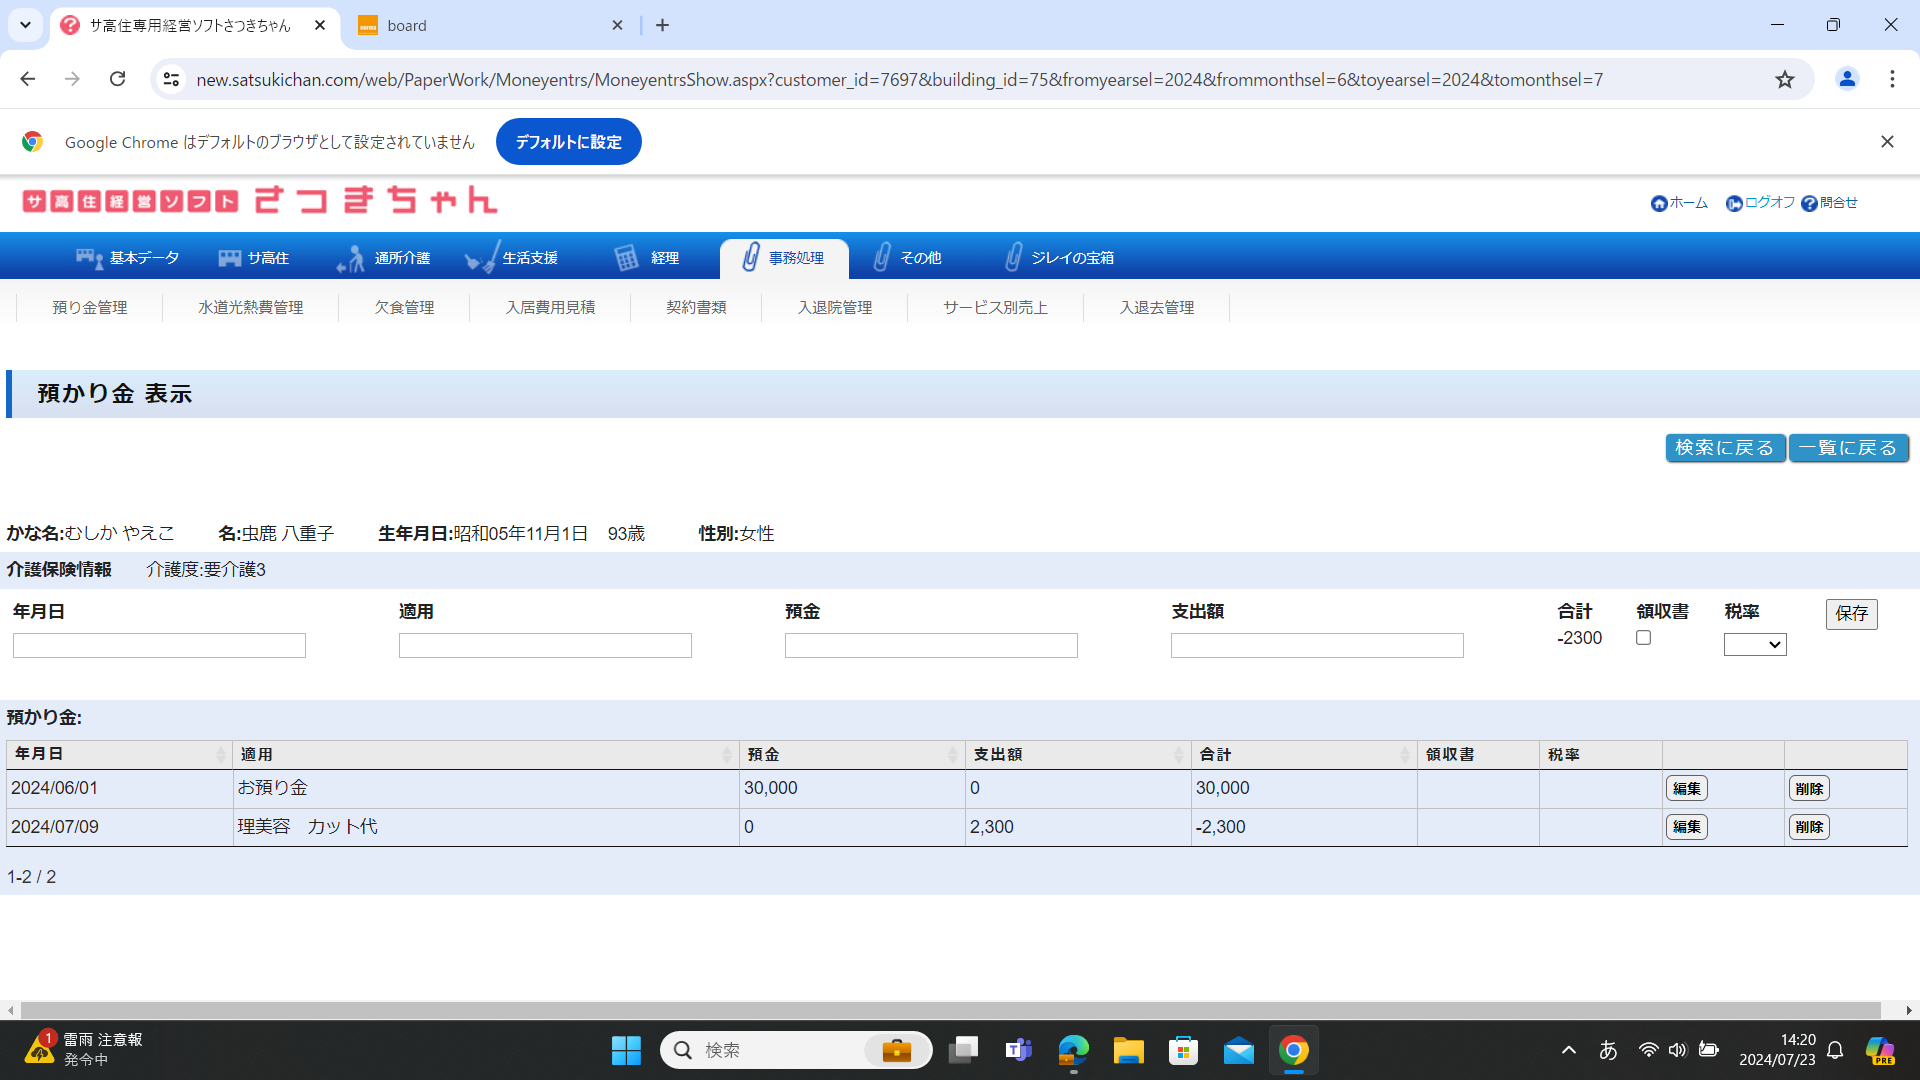
Task: Open the 税率 dropdown
Action: 1754,645
